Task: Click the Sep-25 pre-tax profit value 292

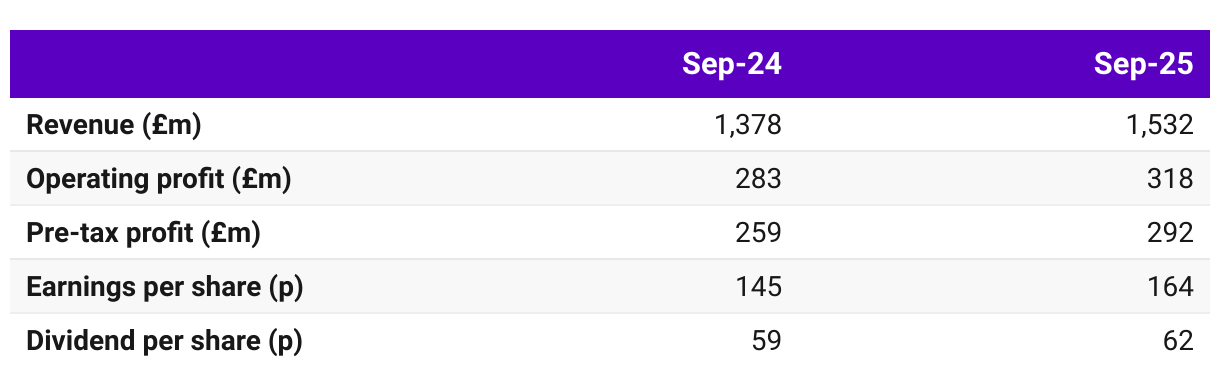Action: click(x=1170, y=233)
